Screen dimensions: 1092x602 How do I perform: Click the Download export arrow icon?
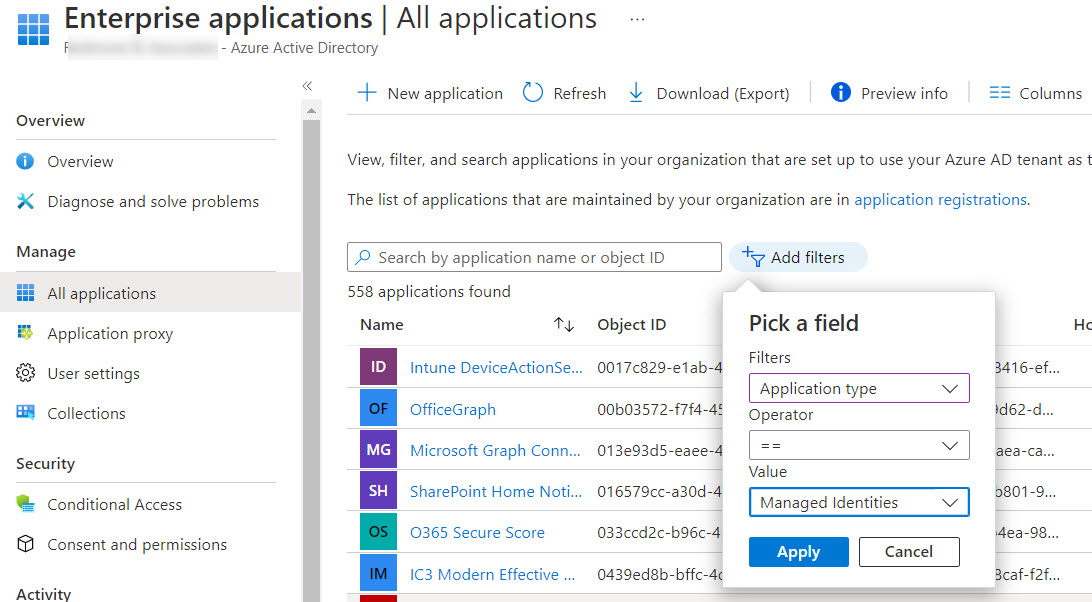click(636, 93)
